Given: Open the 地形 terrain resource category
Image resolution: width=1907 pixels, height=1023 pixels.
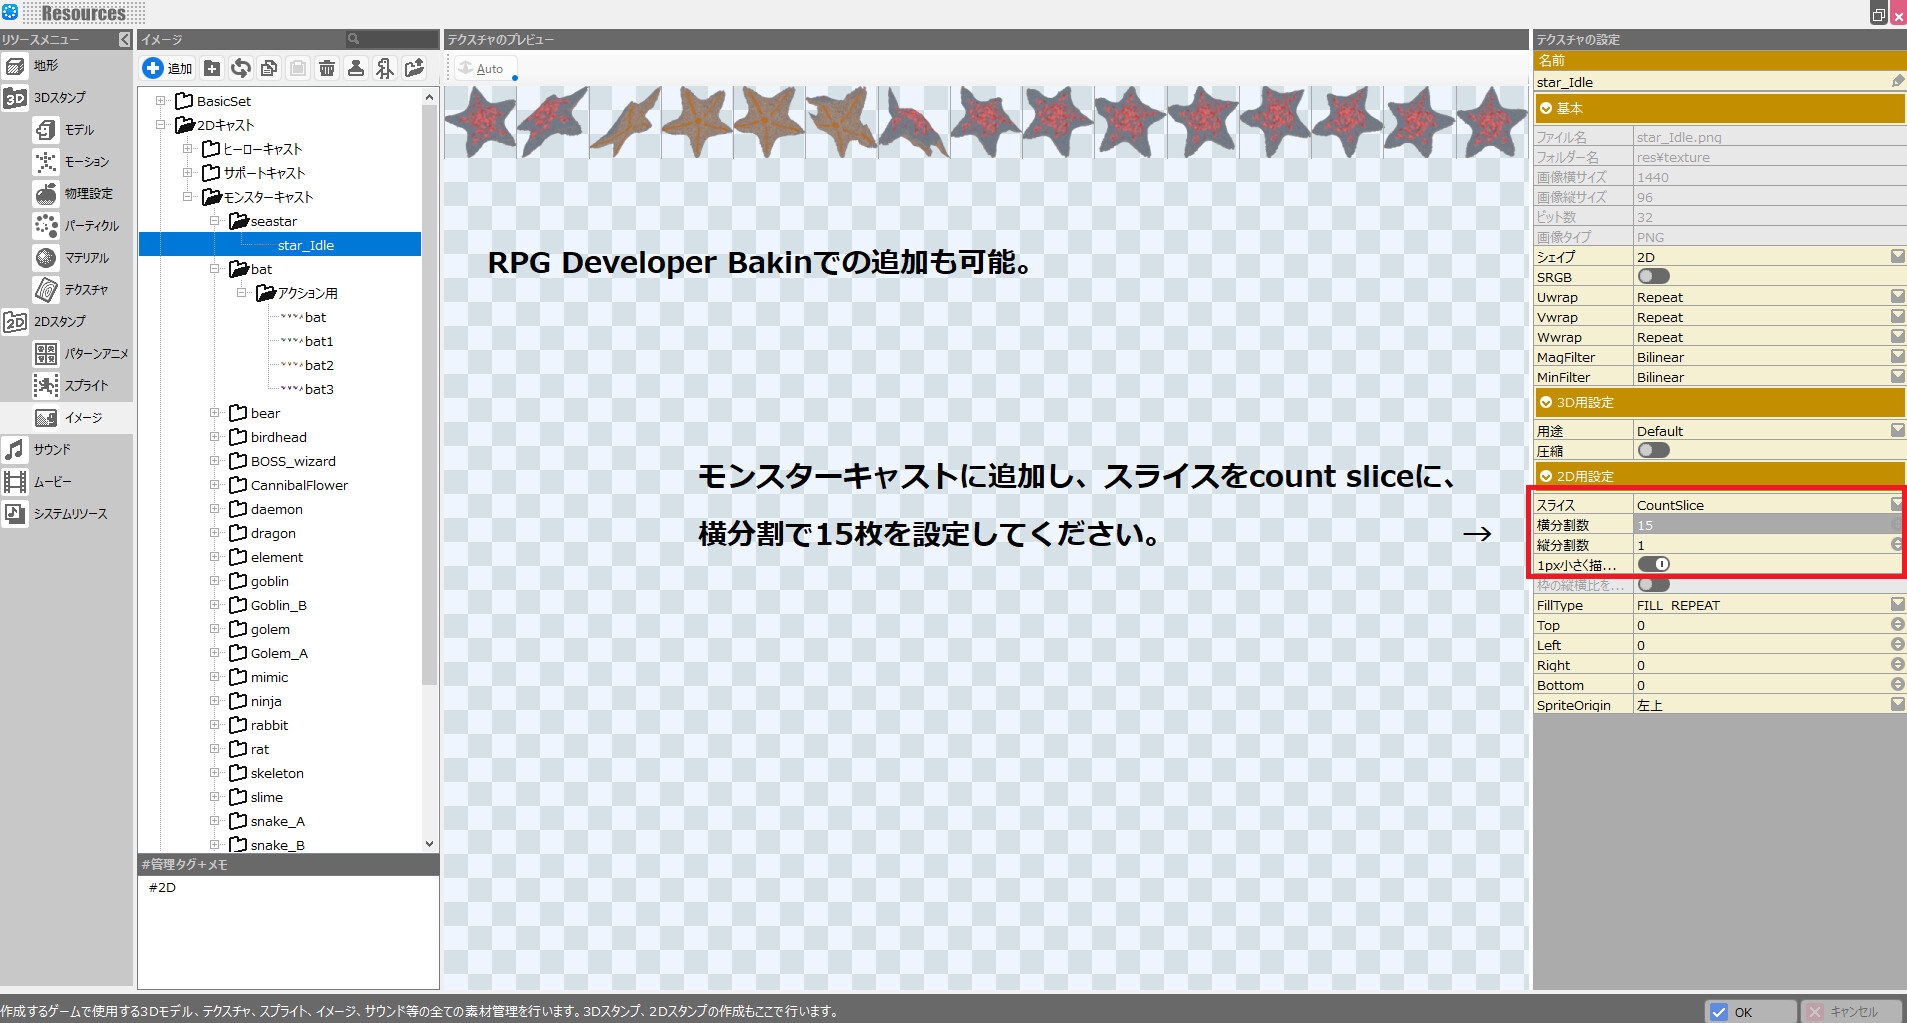Looking at the screenshot, I should (x=45, y=66).
